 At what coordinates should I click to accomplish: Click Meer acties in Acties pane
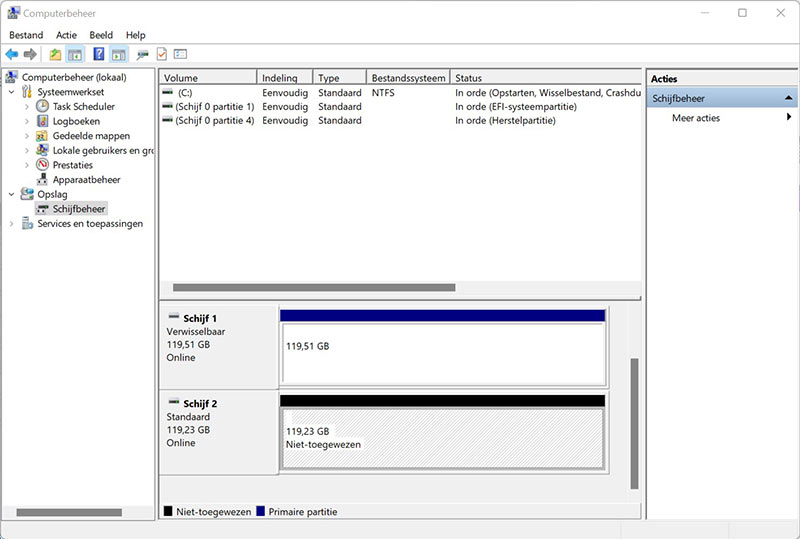coord(696,118)
